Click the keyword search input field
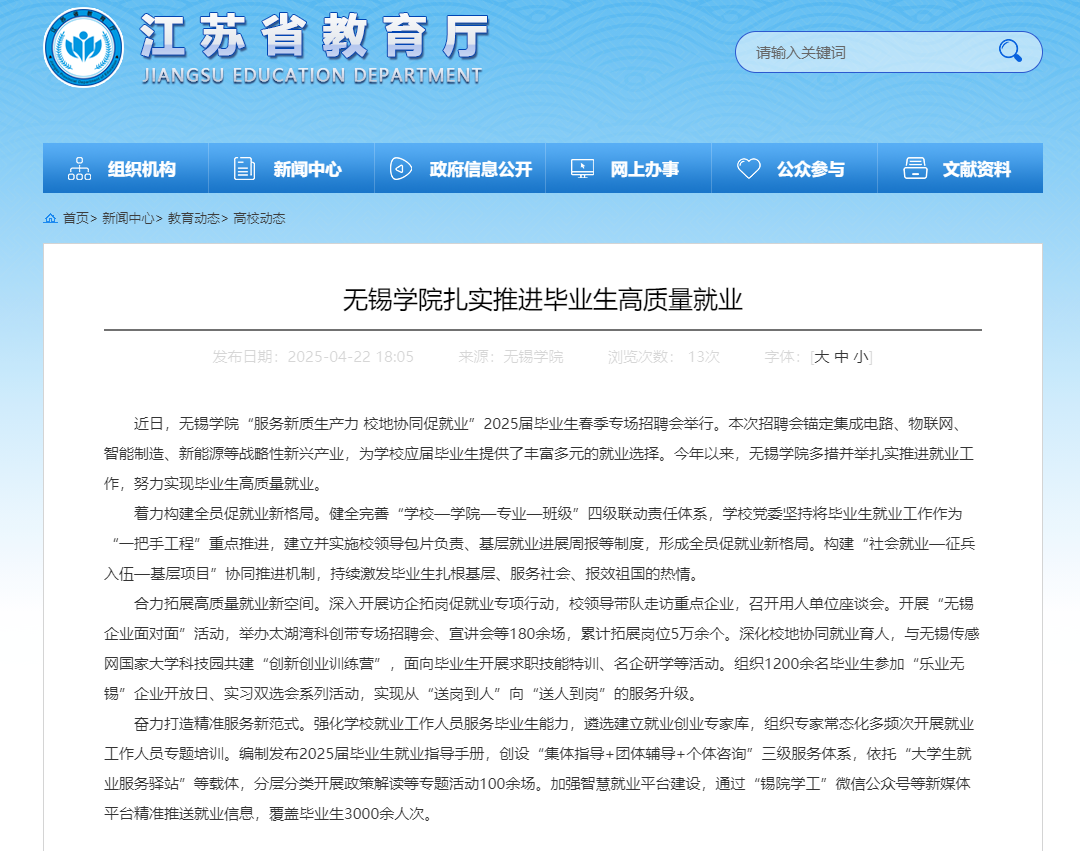This screenshot has width=1080, height=851. click(x=860, y=52)
